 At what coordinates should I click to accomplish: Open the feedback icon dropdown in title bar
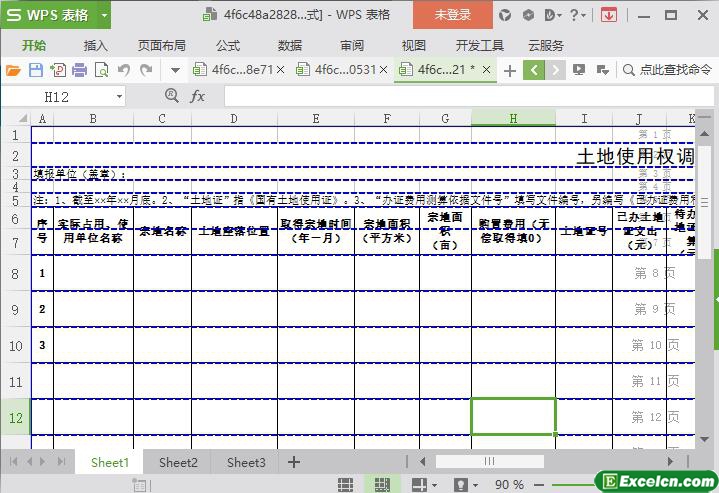[x=553, y=16]
